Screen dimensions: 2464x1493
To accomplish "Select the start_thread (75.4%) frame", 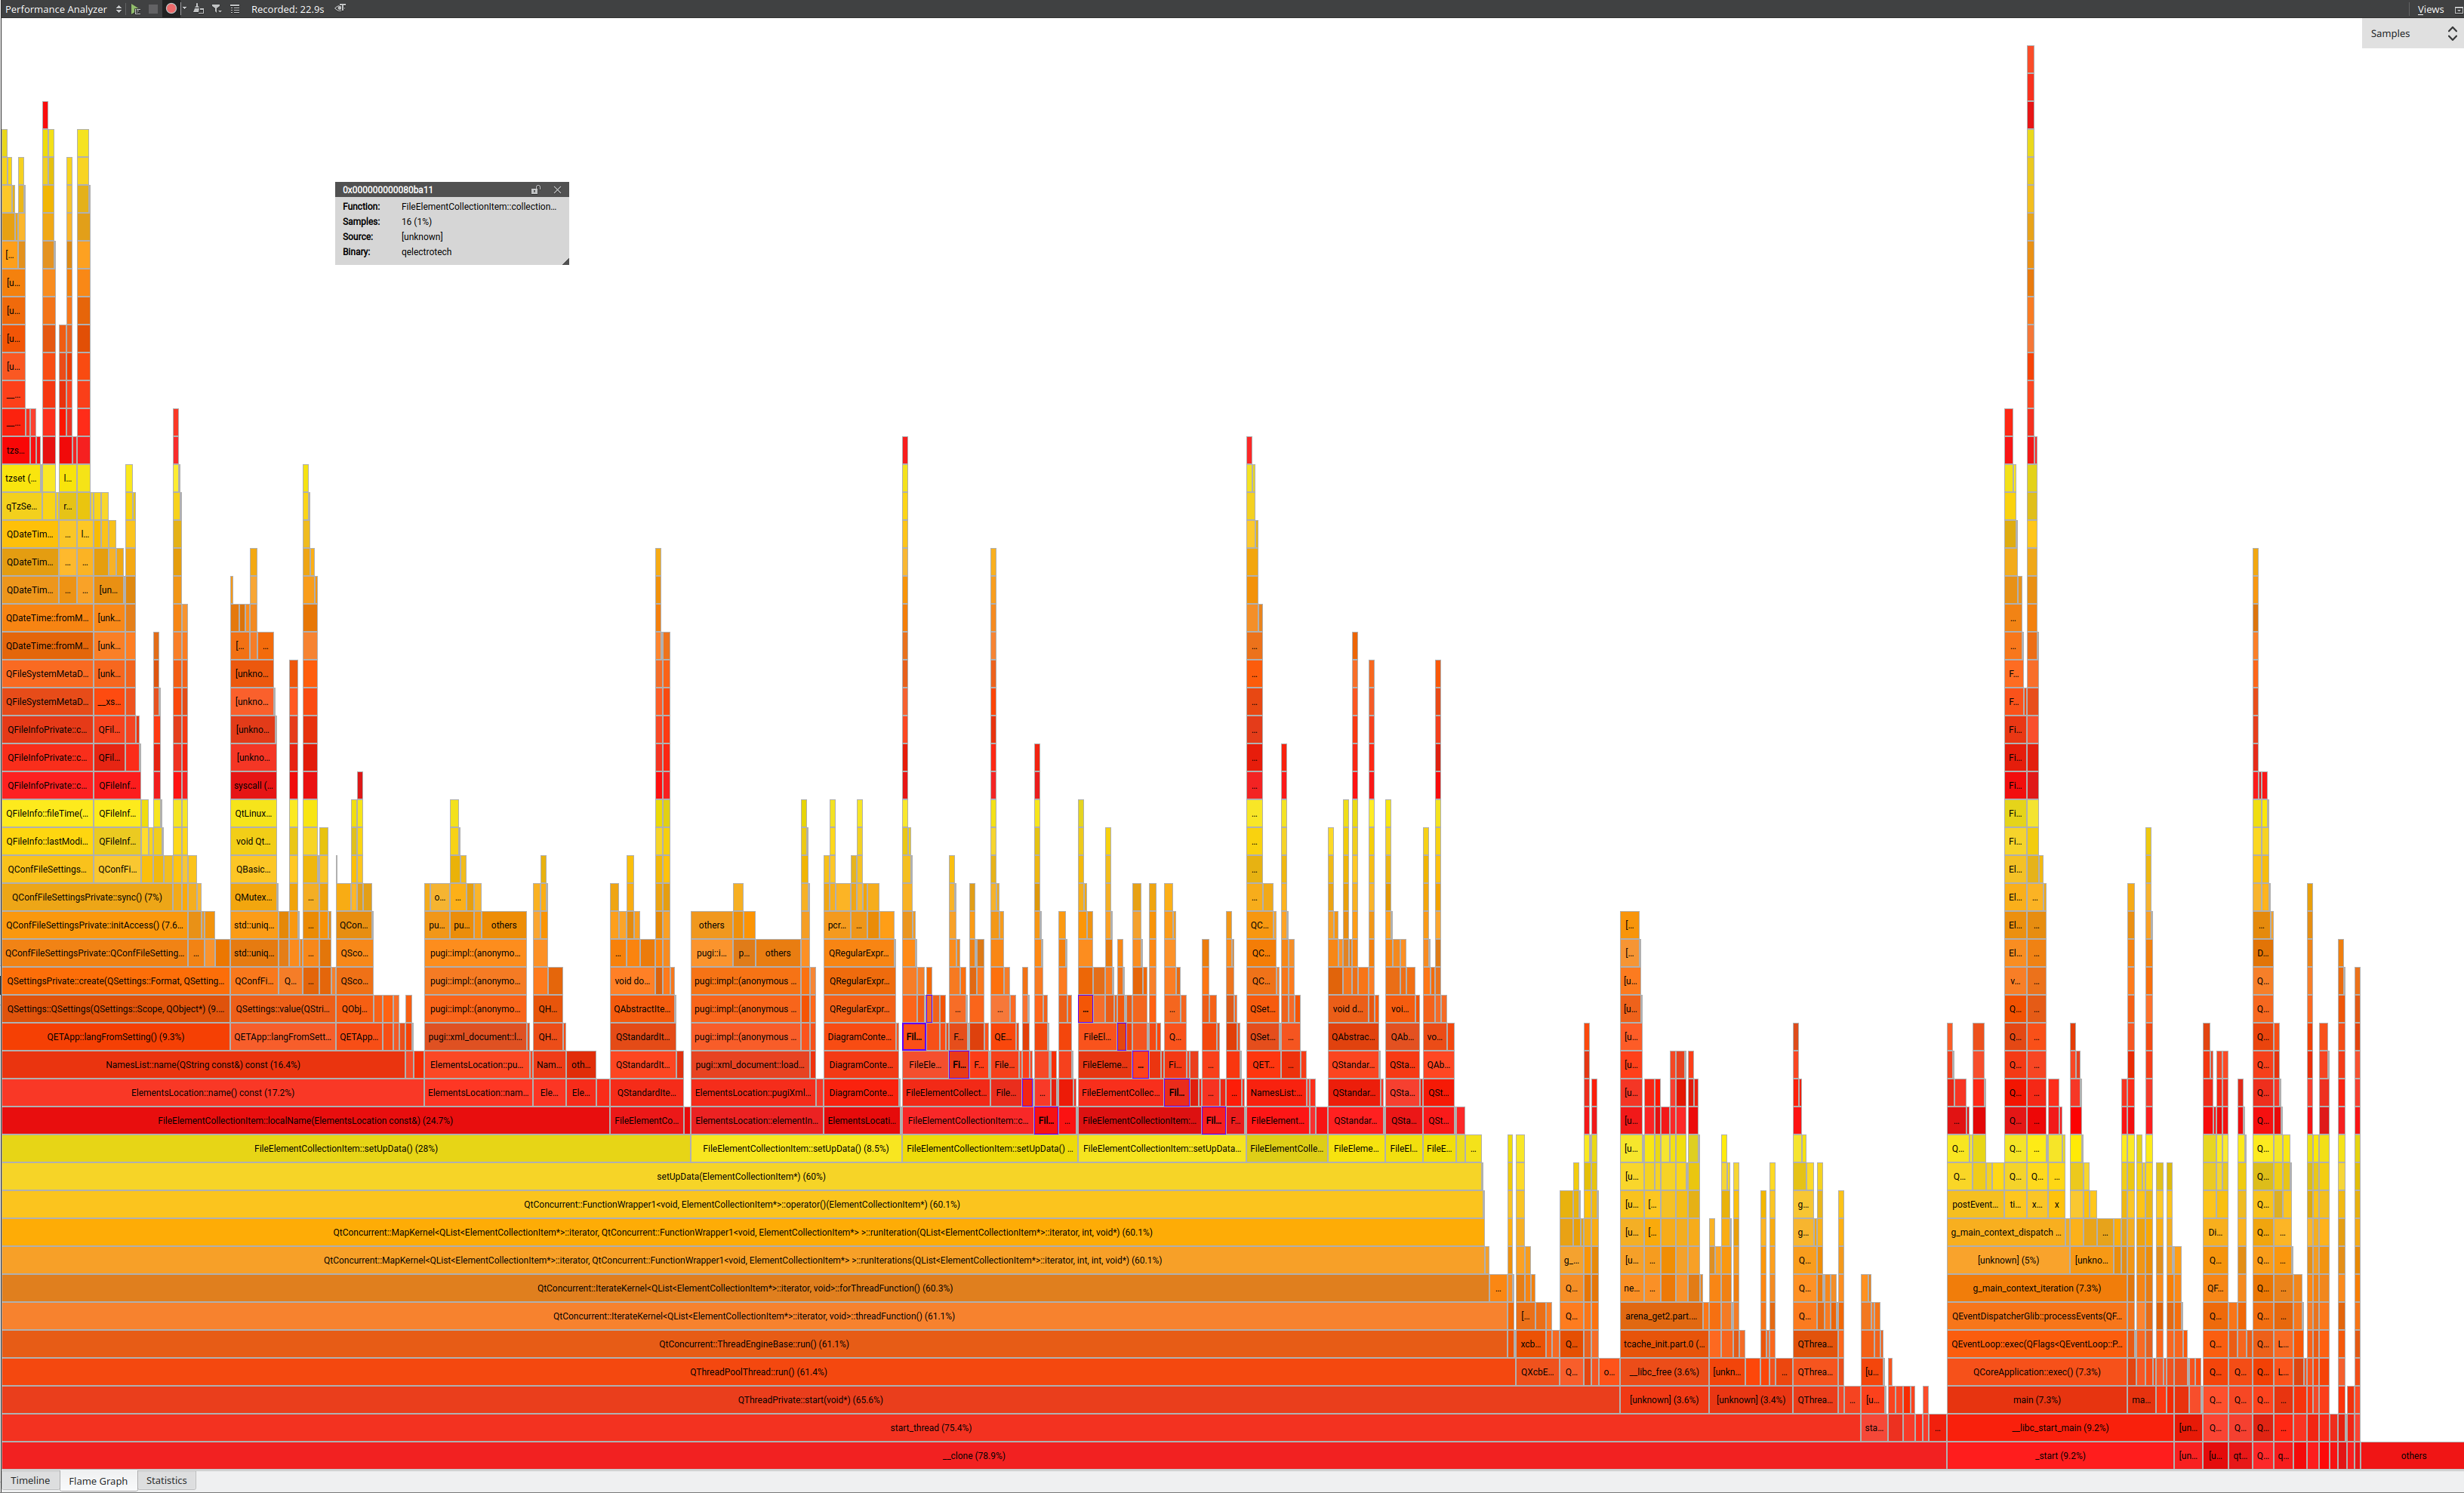I will (x=930, y=1428).
